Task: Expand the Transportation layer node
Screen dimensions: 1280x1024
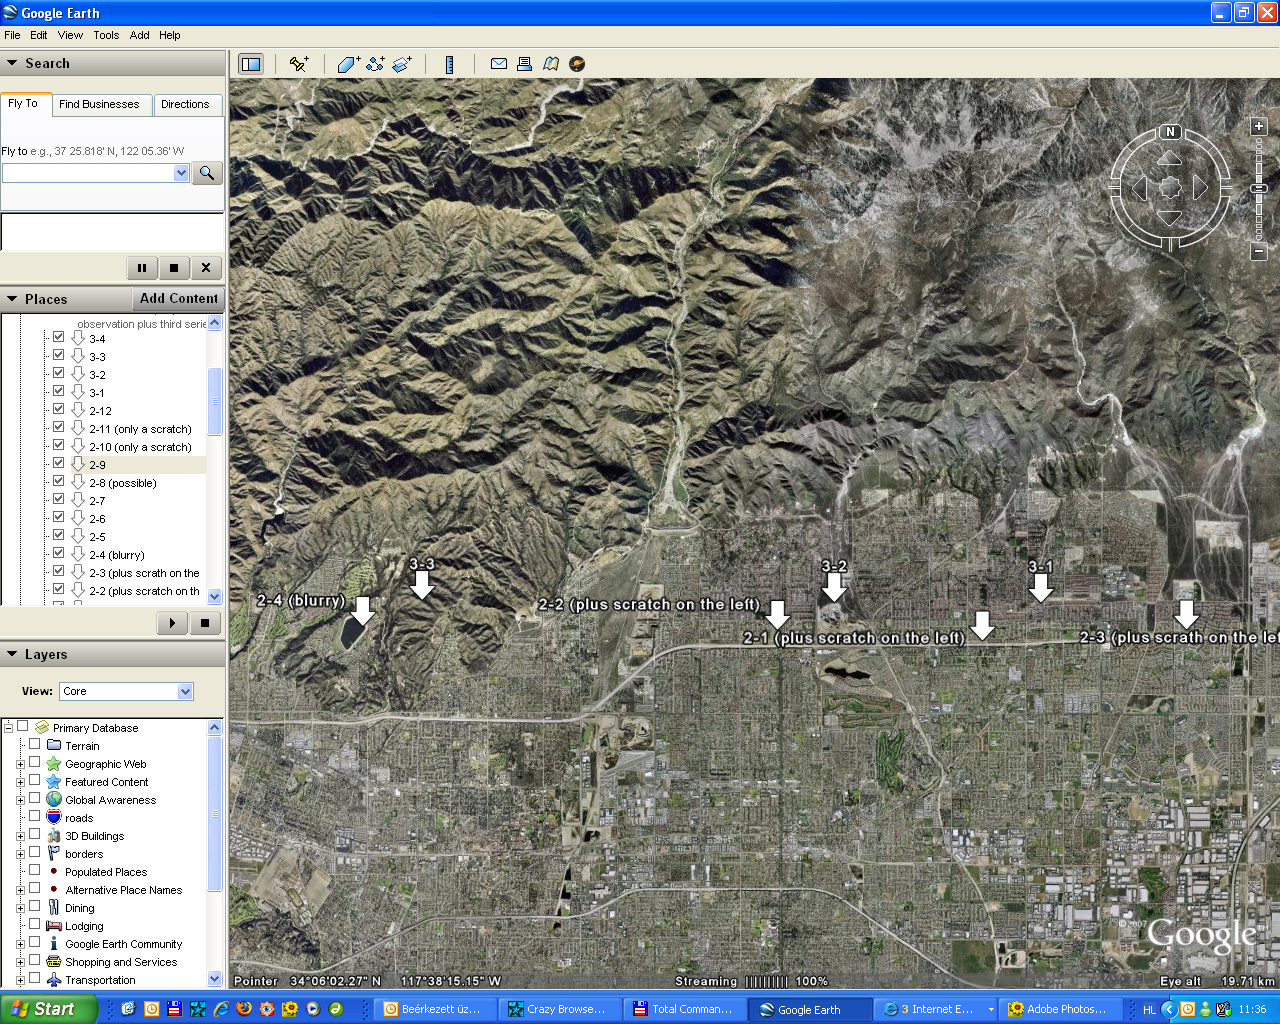Action: click(20, 980)
